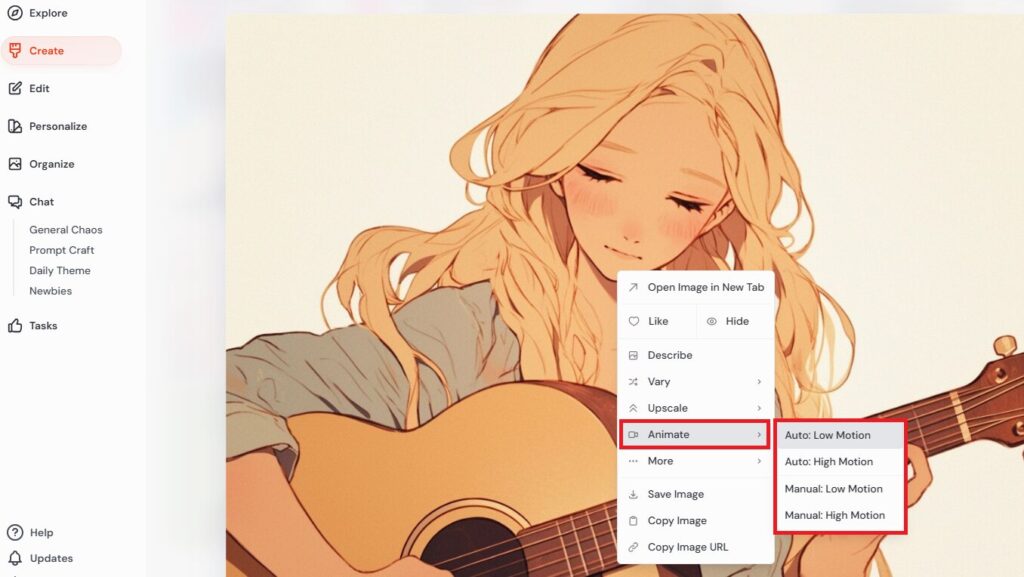Click the download icon beside Save Image
Image resolution: width=1024 pixels, height=577 pixels.
[633, 494]
